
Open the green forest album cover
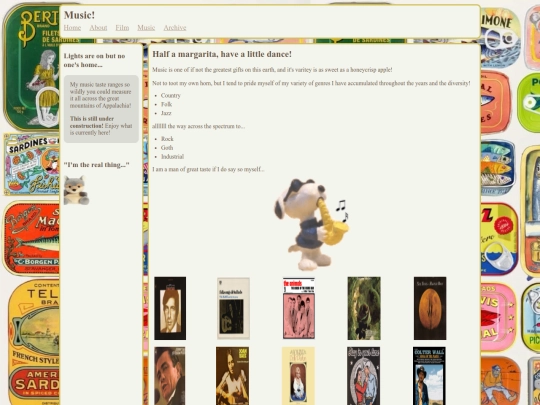364,308
